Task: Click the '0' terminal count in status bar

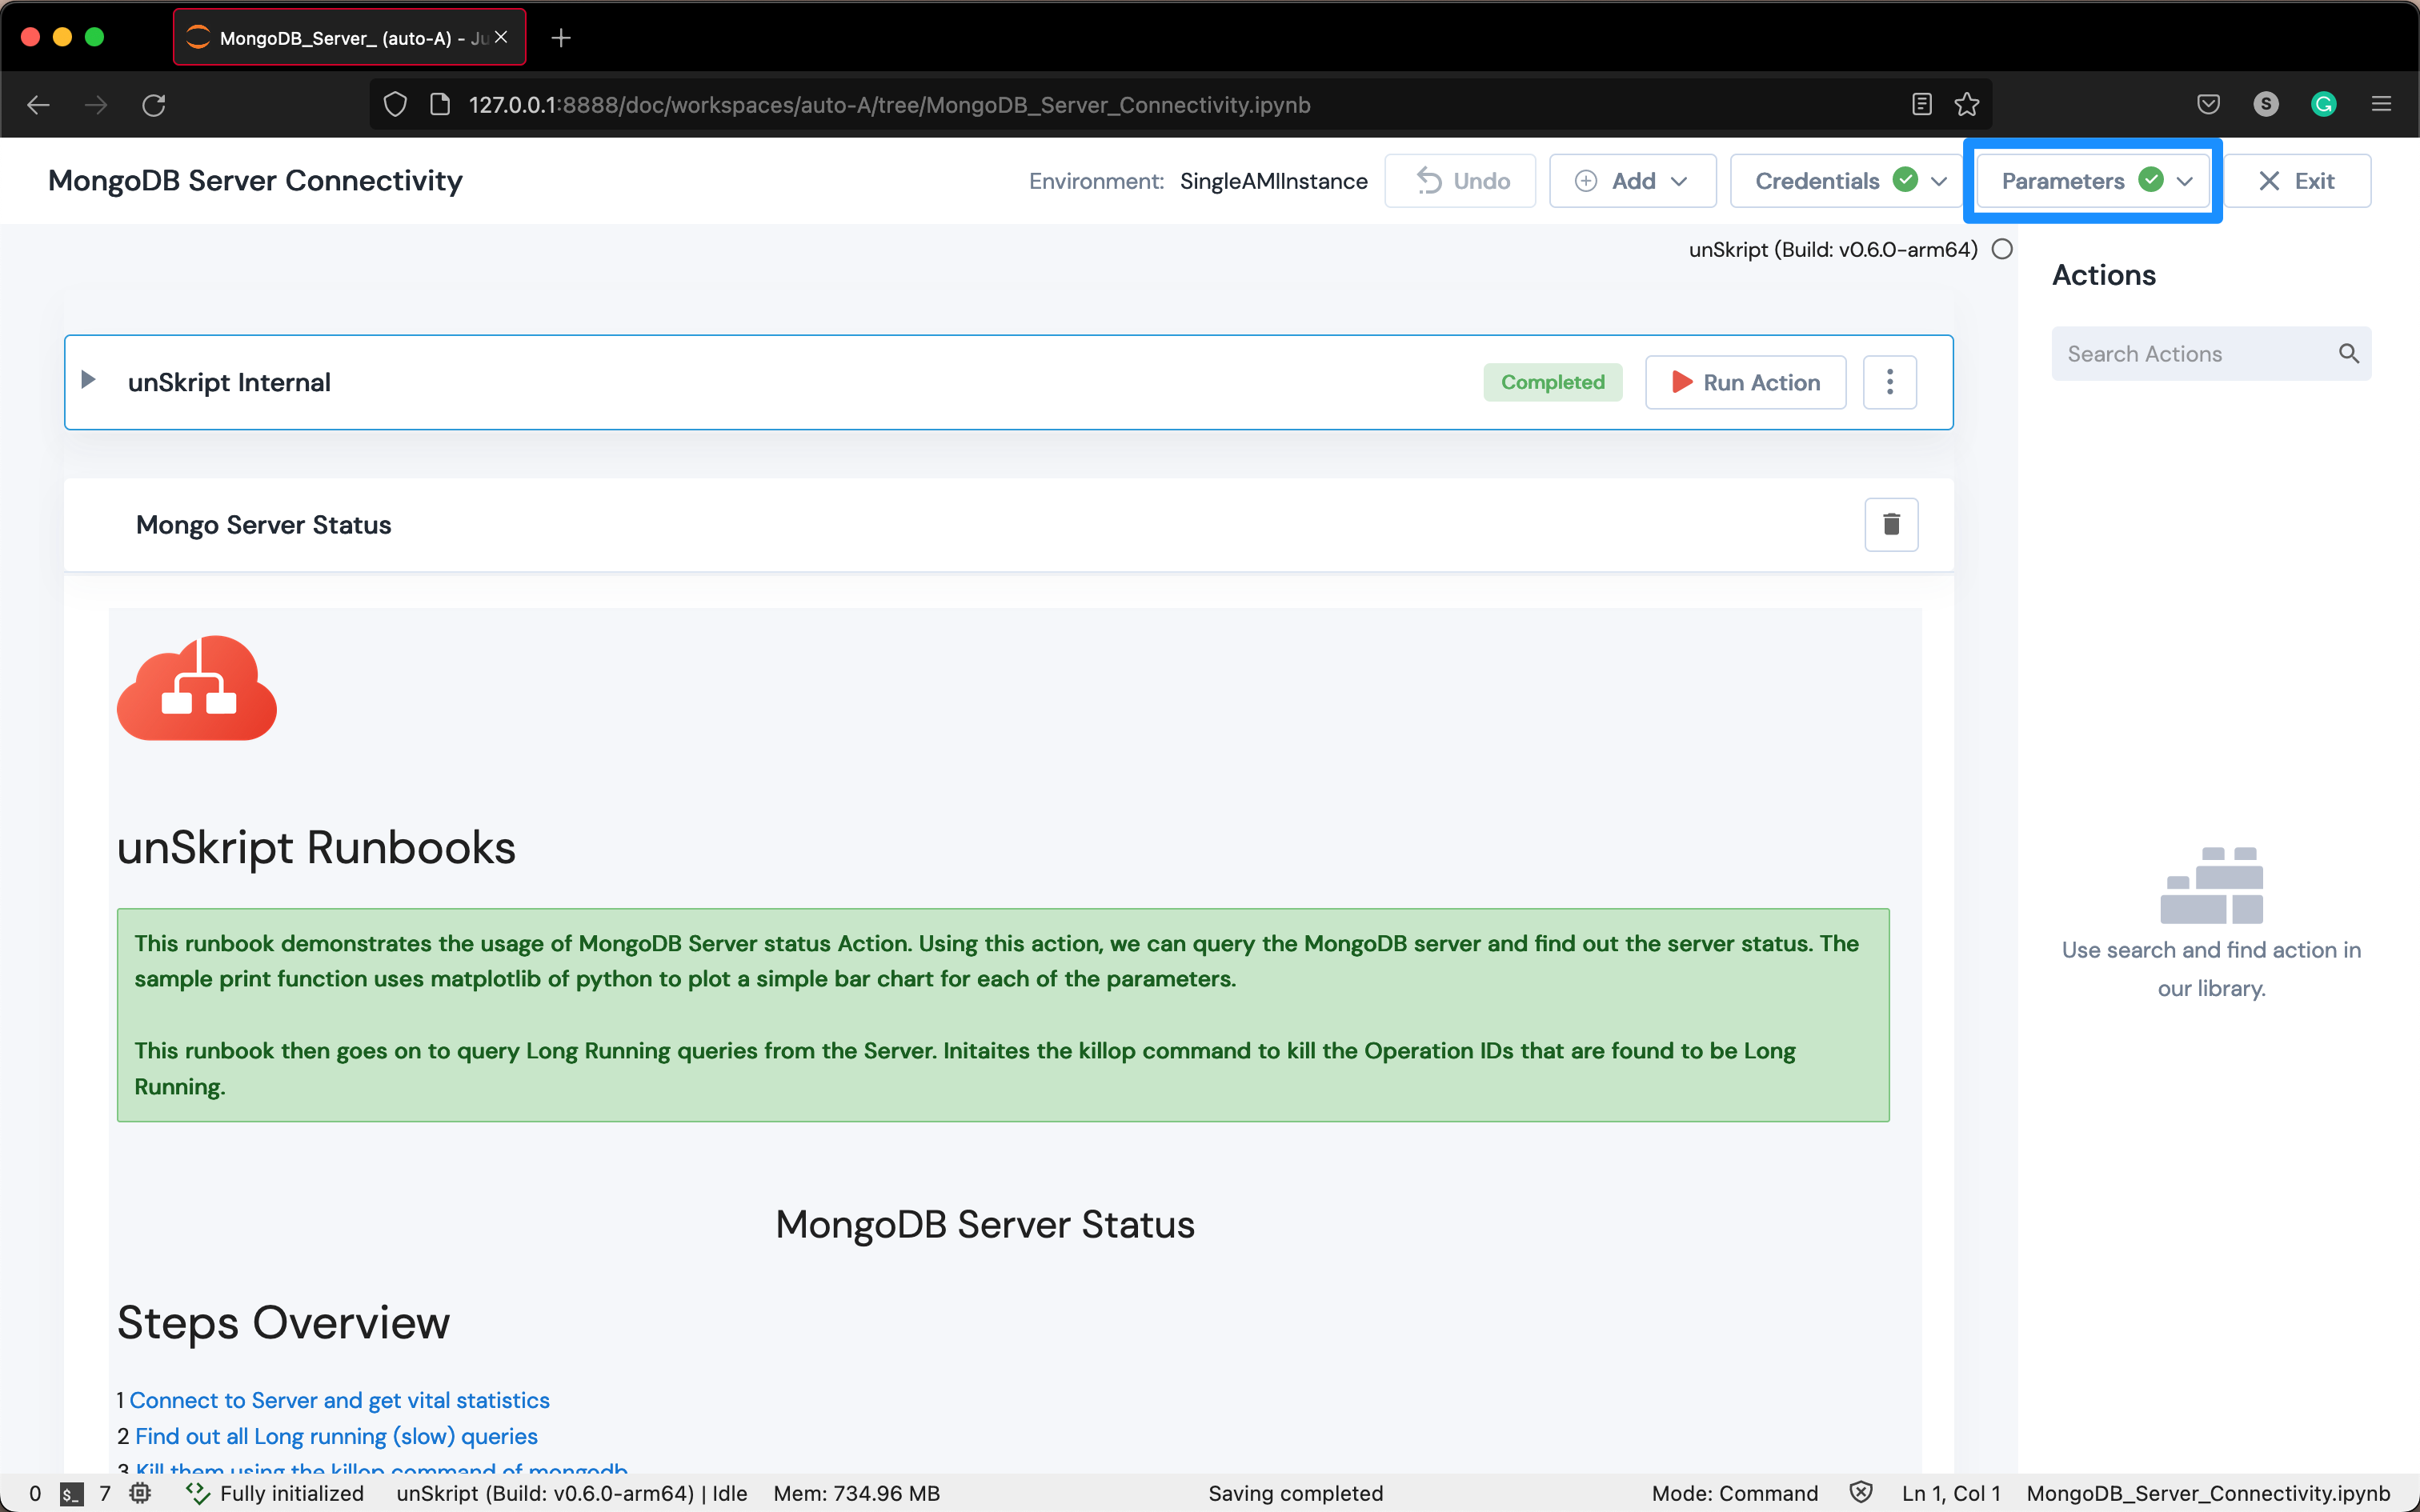Action: tap(35, 1493)
